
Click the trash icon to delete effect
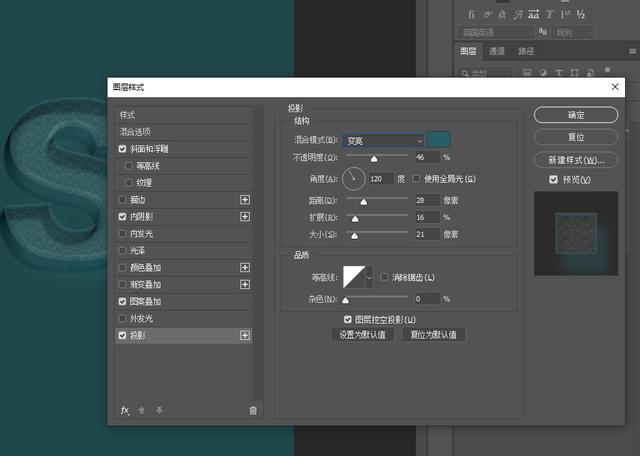(x=252, y=410)
